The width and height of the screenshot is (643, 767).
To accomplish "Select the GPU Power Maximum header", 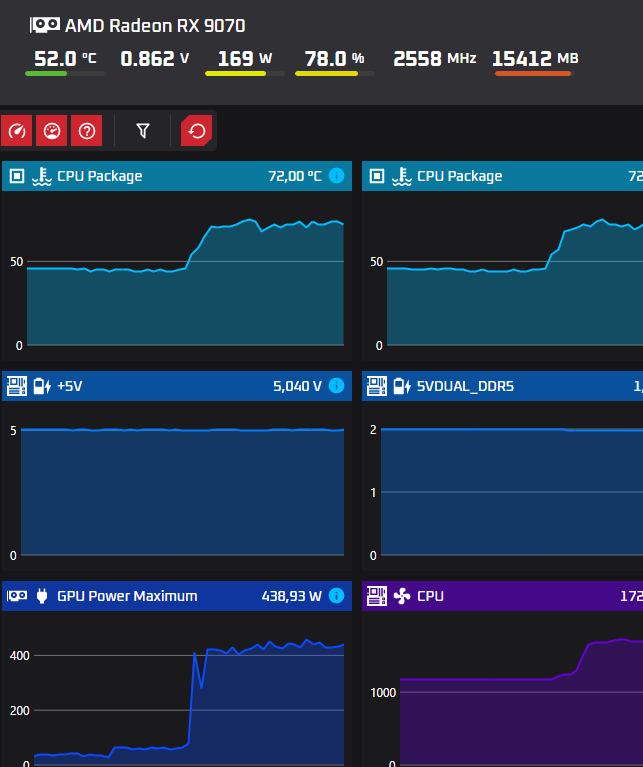I will (177, 596).
